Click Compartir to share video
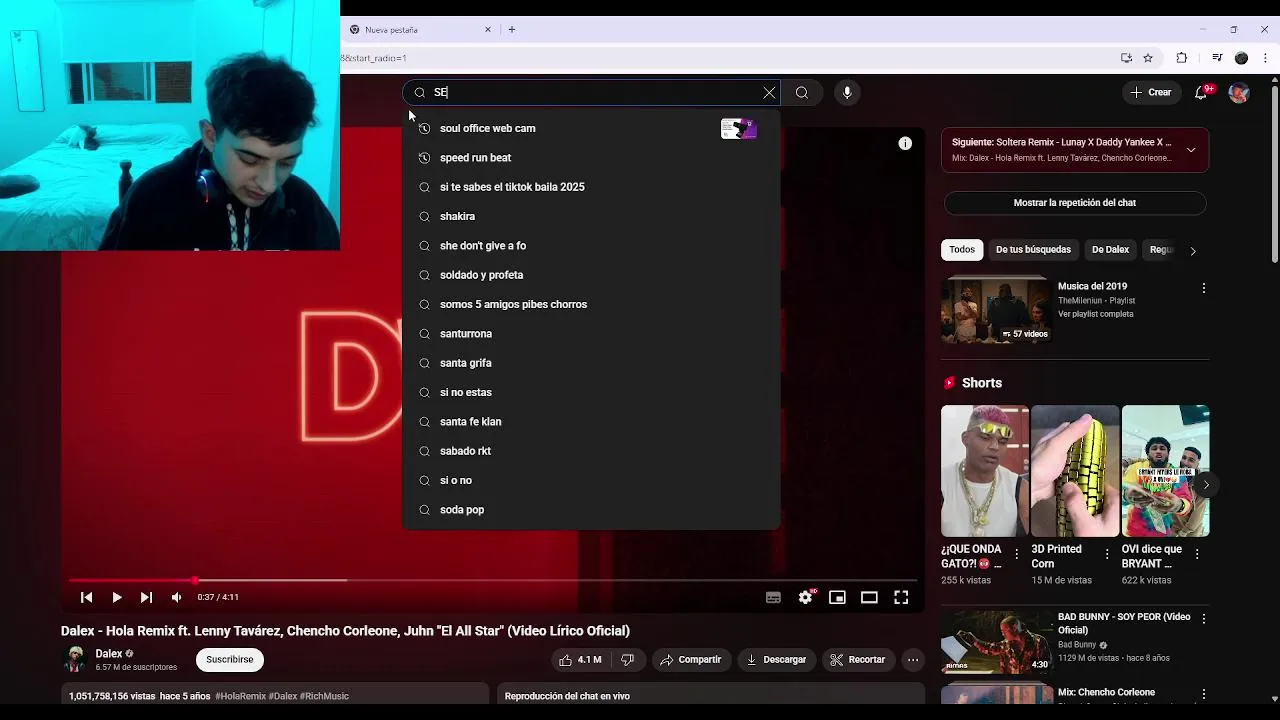 690,660
